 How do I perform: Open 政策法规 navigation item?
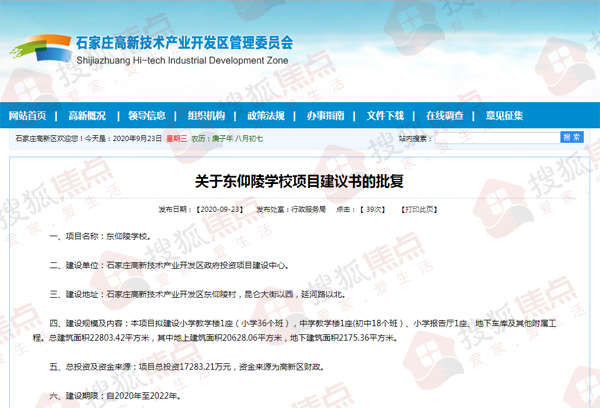click(x=266, y=116)
